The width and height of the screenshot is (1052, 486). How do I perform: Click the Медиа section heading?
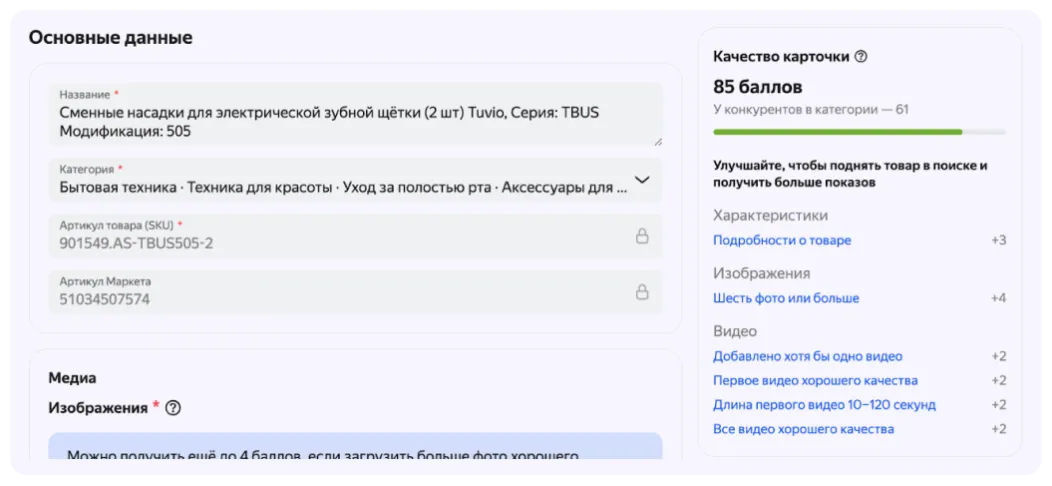(x=72, y=378)
